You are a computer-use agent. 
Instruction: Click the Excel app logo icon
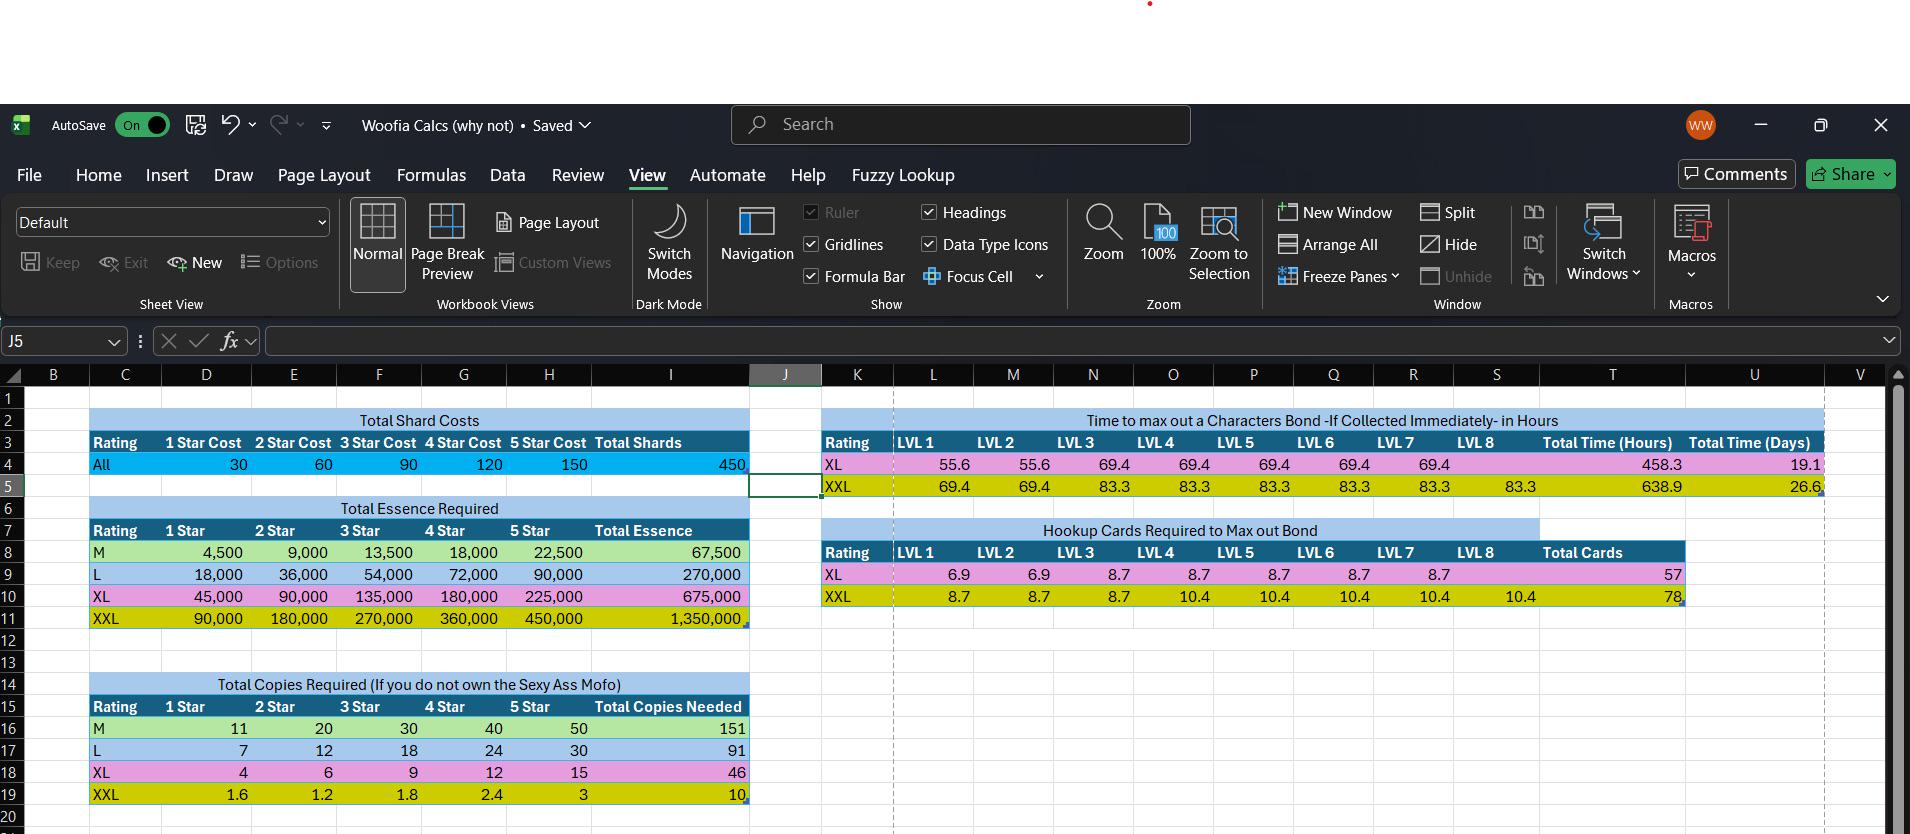[x=21, y=125]
